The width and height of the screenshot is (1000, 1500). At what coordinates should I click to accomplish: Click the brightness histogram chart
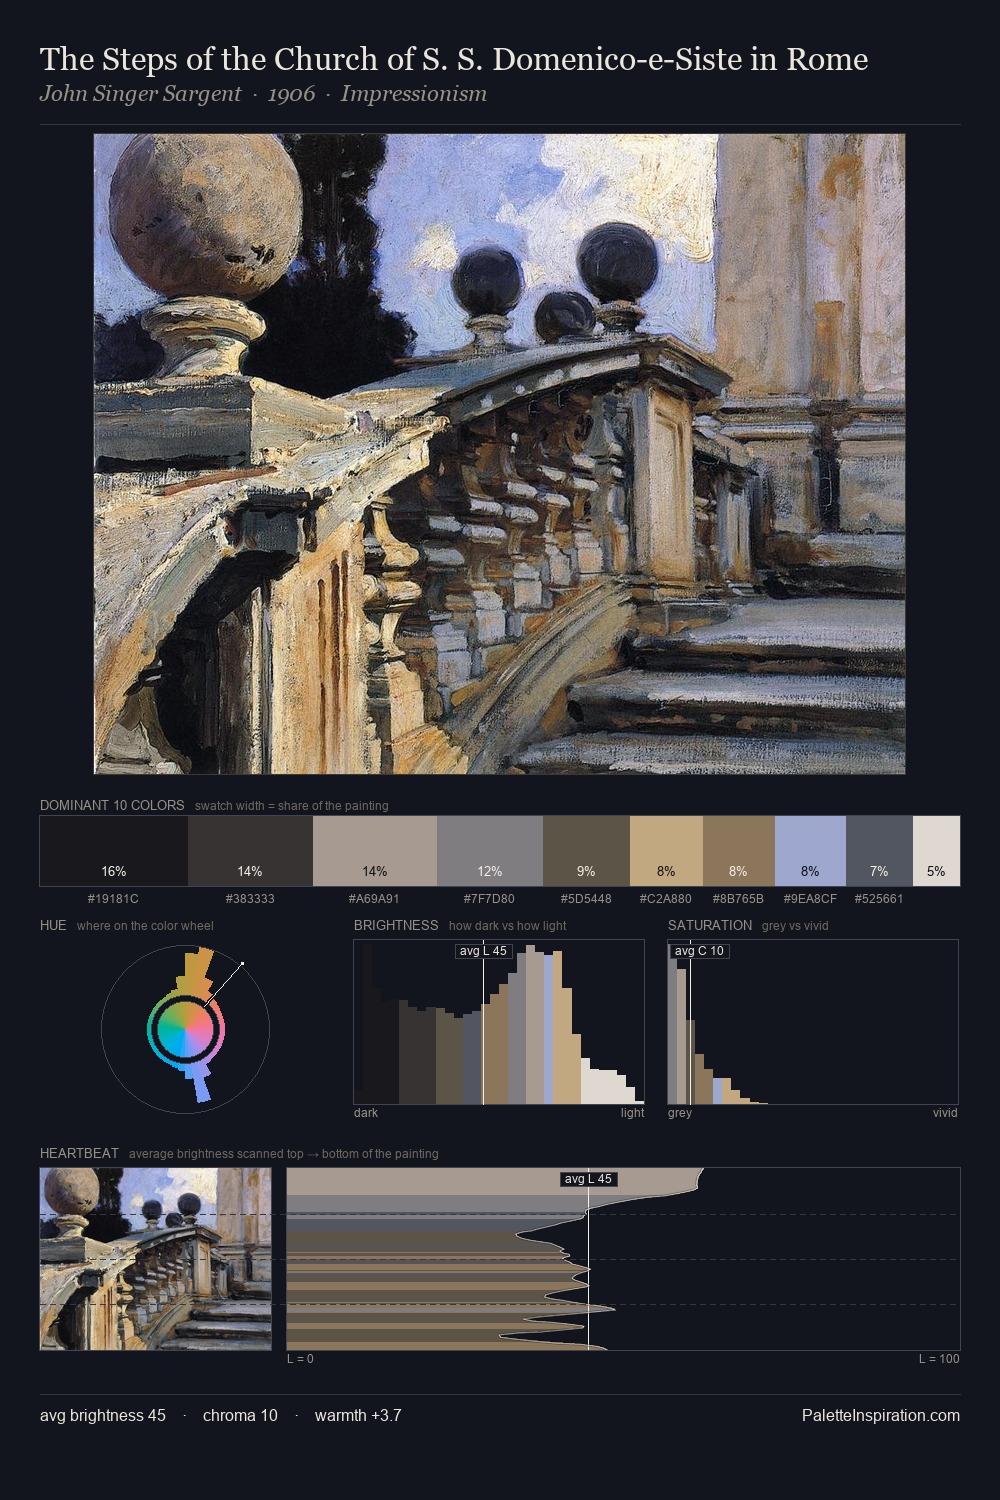499,1022
